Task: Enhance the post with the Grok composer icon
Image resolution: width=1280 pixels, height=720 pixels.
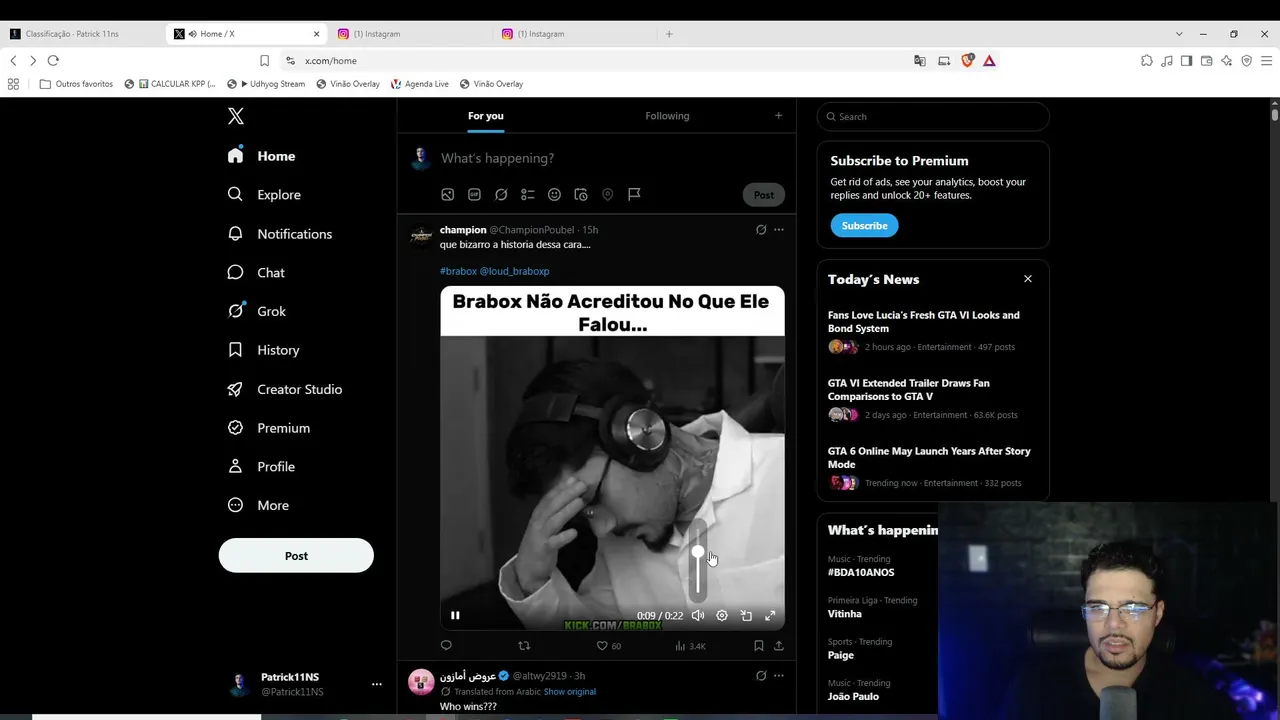Action: coord(501,195)
